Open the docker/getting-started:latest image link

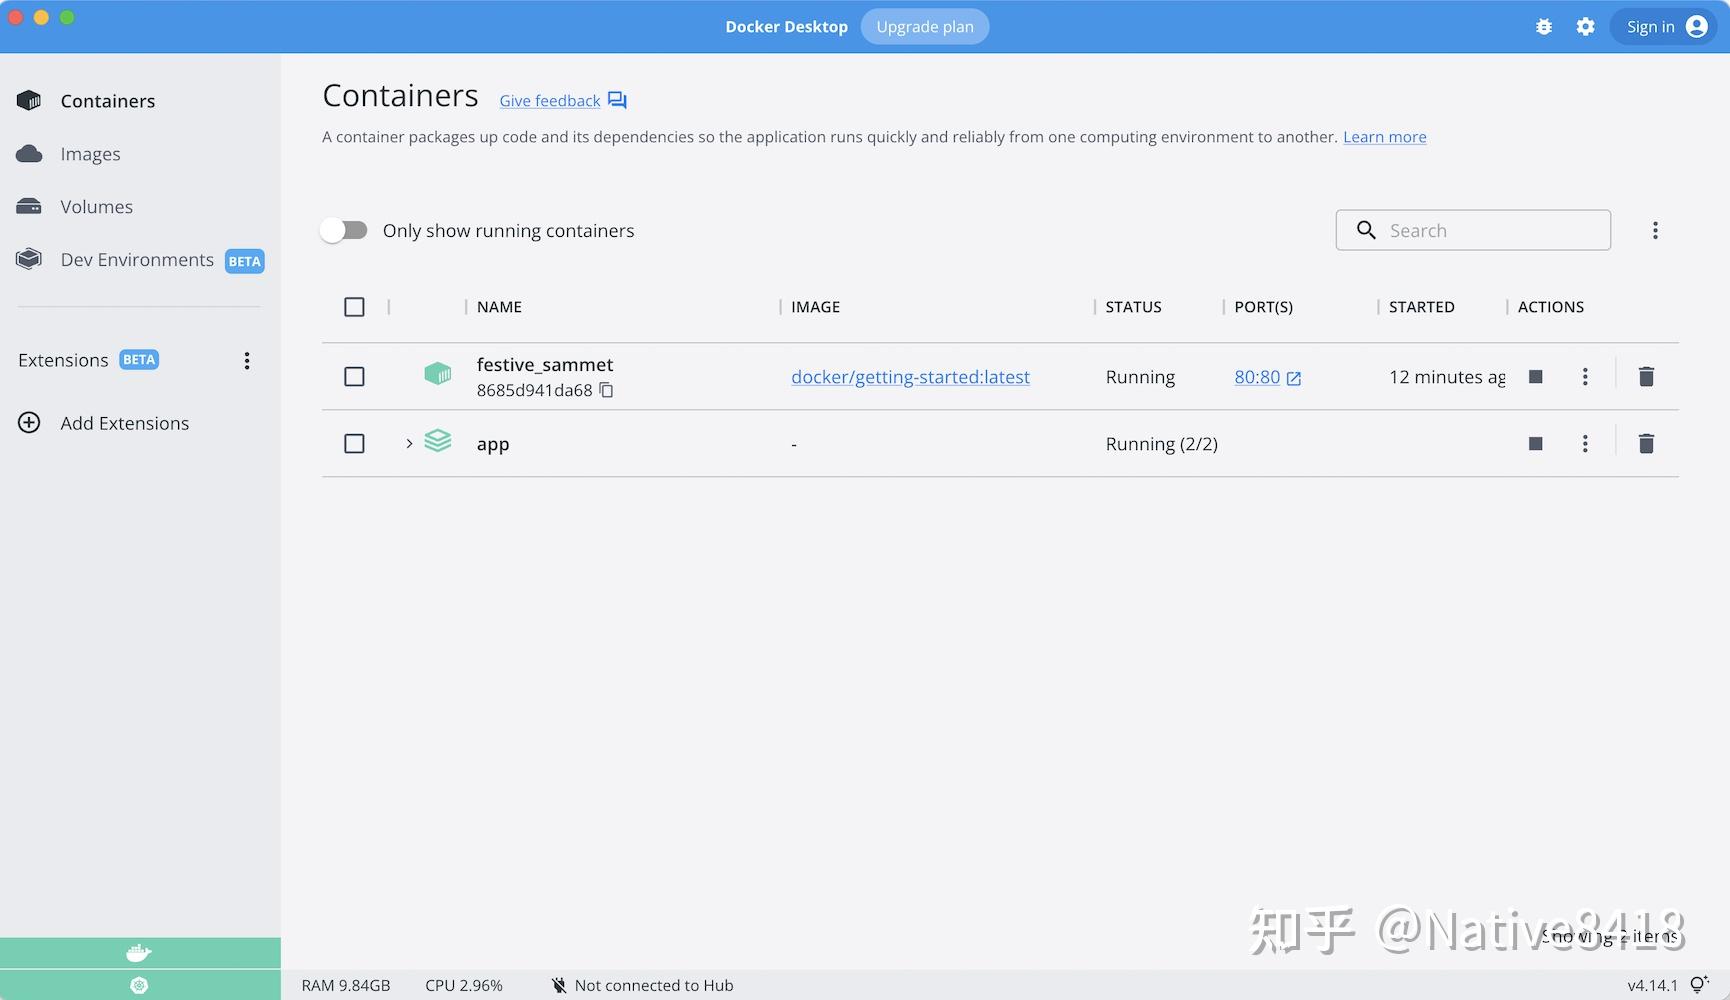tap(910, 377)
